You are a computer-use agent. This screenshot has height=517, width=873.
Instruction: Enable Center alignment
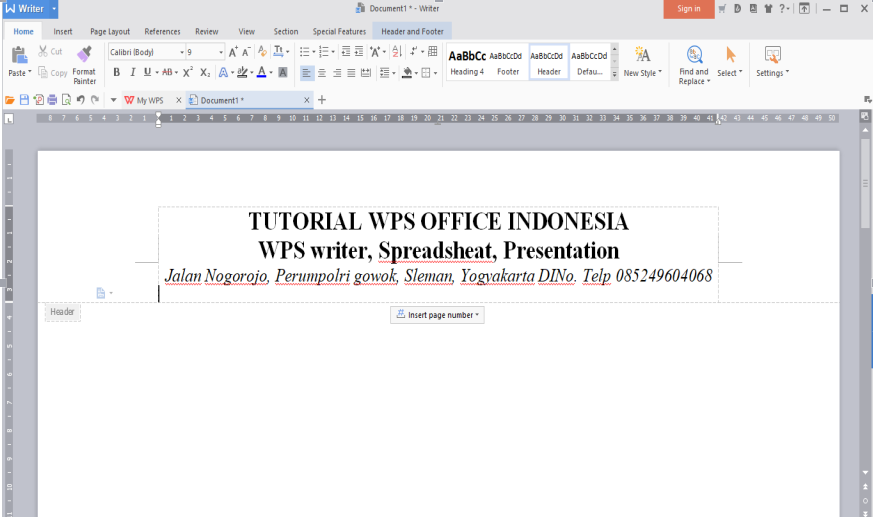322,73
